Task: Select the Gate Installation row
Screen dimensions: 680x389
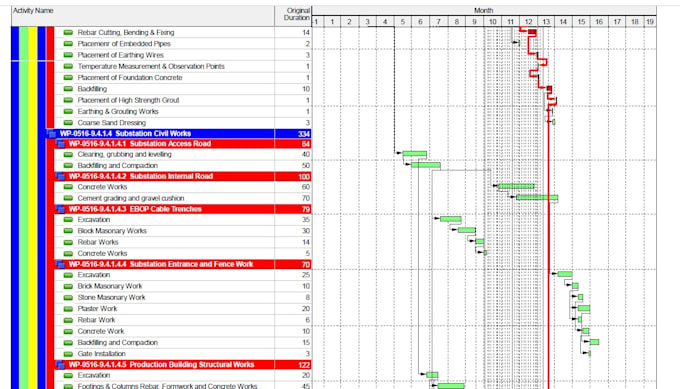Action: [x=183, y=354]
